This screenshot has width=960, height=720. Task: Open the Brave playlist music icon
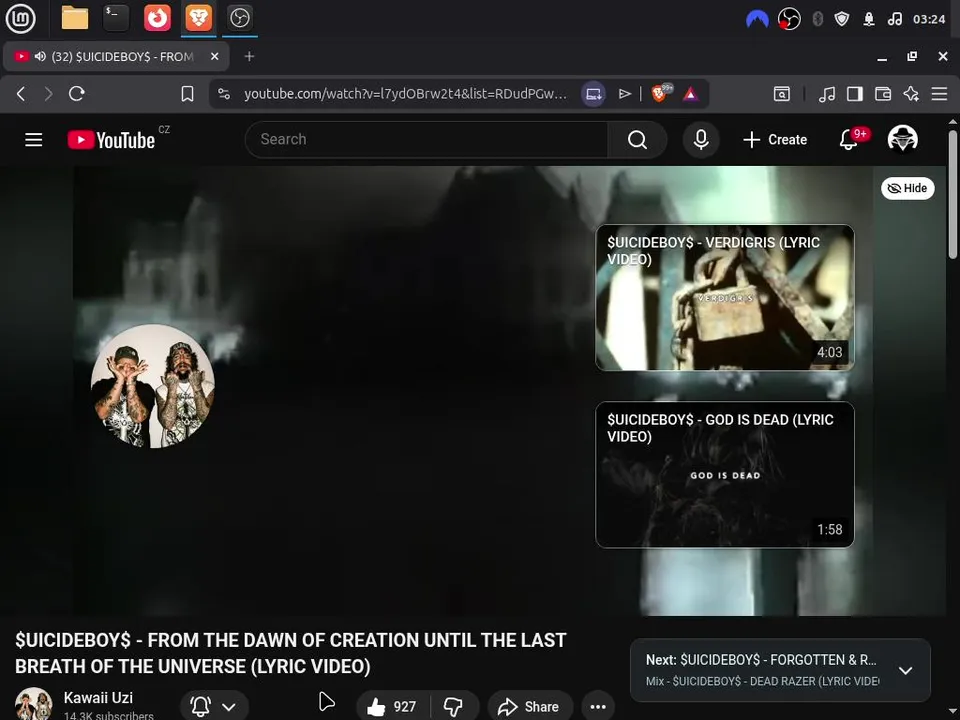(x=827, y=94)
